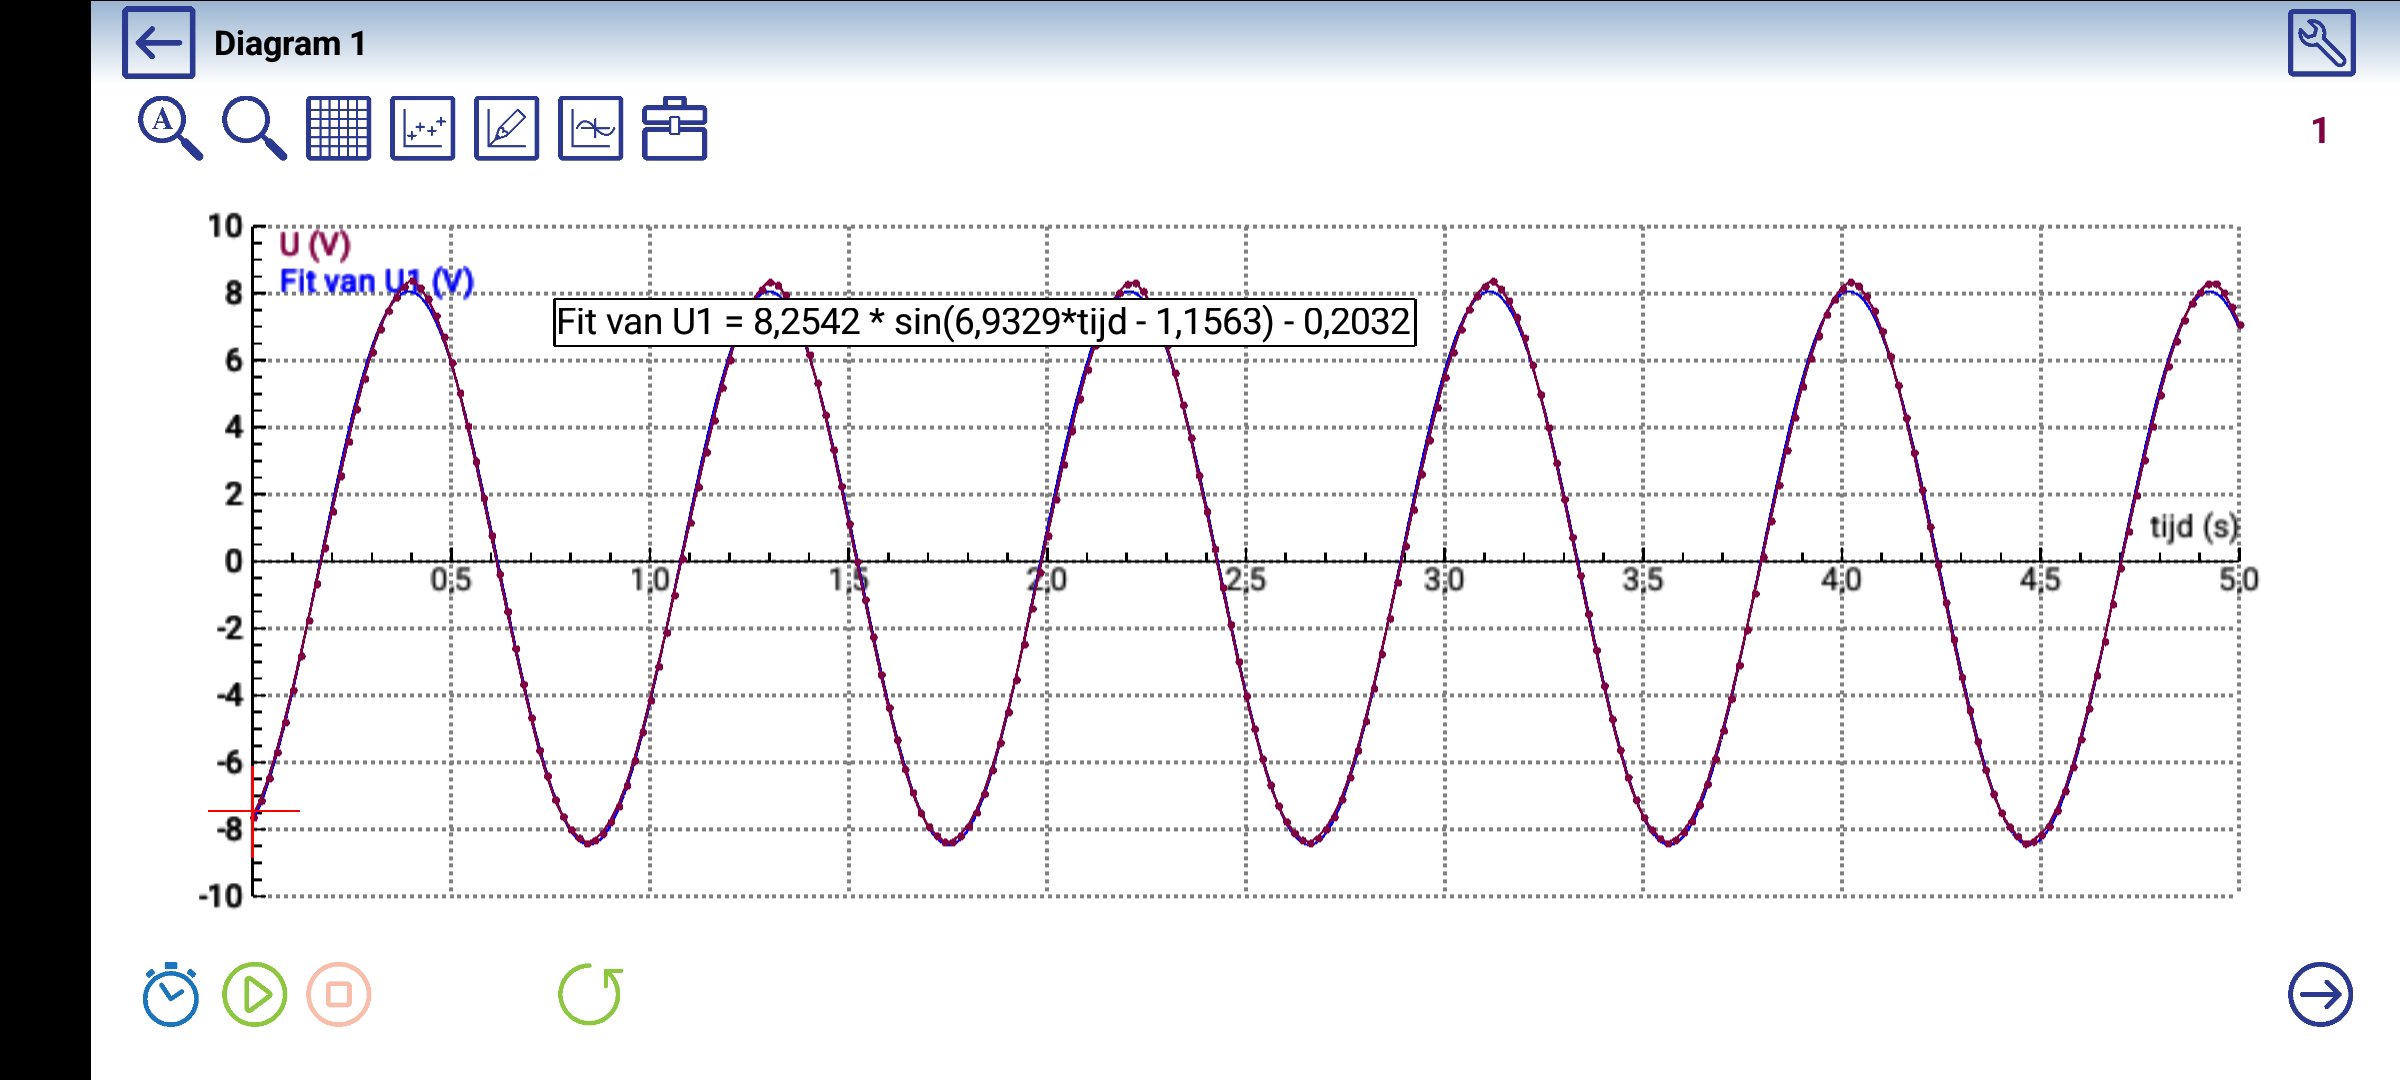The height and width of the screenshot is (1080, 2400).
Task: Click the tijd (s) axis label
Action: coord(2193,526)
